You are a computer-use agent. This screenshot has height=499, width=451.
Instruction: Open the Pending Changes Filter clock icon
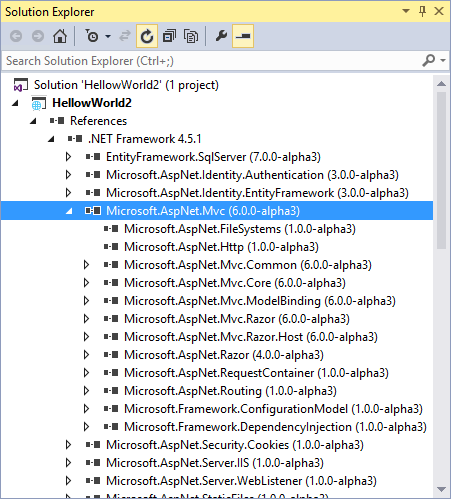pos(92,36)
